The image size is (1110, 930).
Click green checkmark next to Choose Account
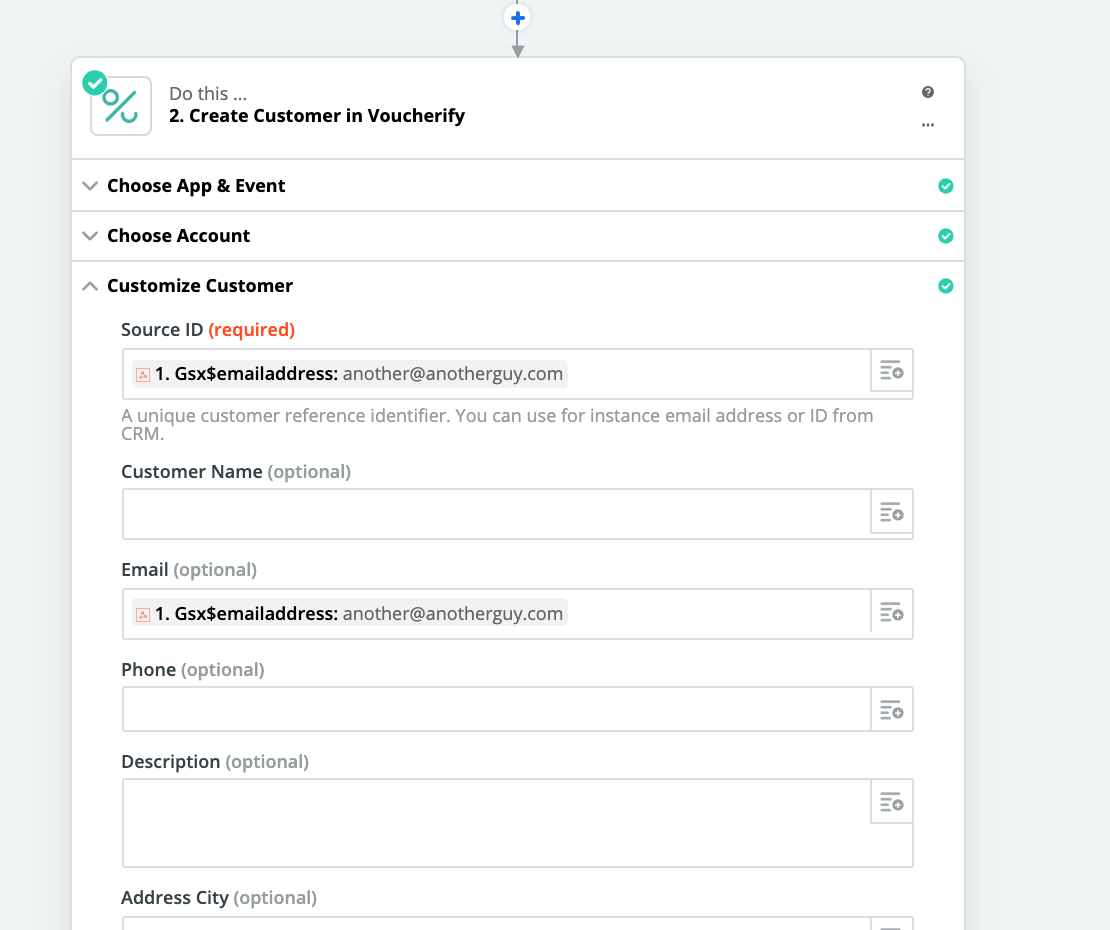pos(945,236)
